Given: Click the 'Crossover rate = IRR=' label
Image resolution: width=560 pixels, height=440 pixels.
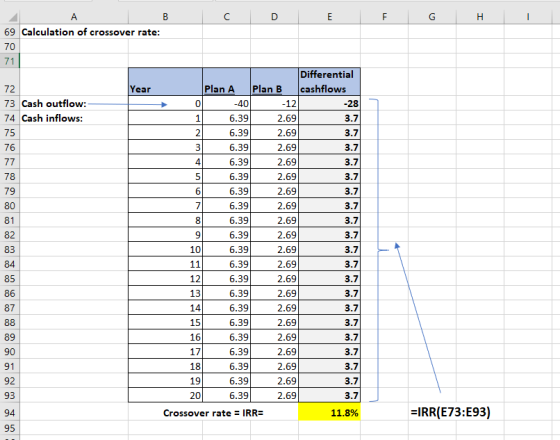Looking at the screenshot, I should click(213, 413).
